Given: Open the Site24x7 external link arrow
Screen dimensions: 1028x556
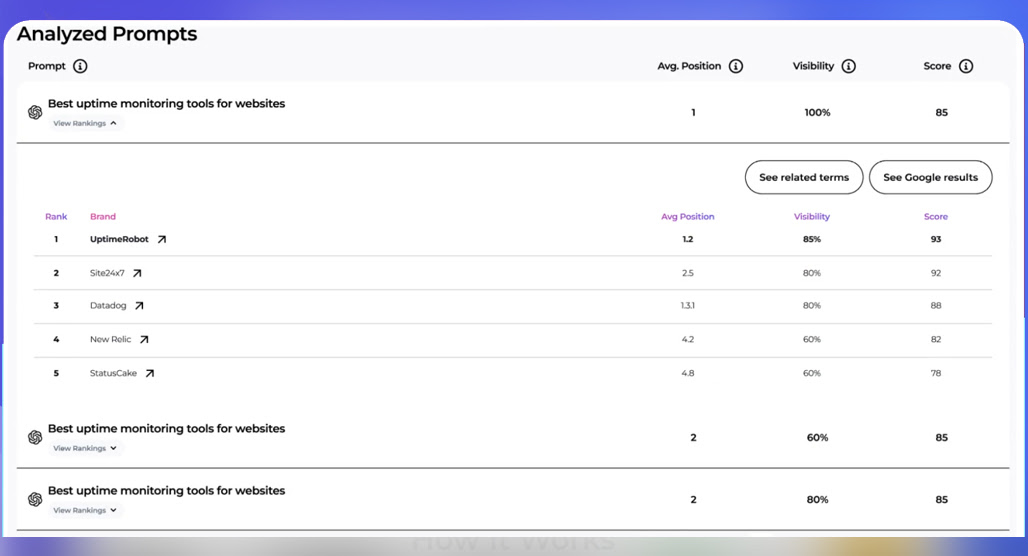Looking at the screenshot, I should pyautogui.click(x=137, y=273).
